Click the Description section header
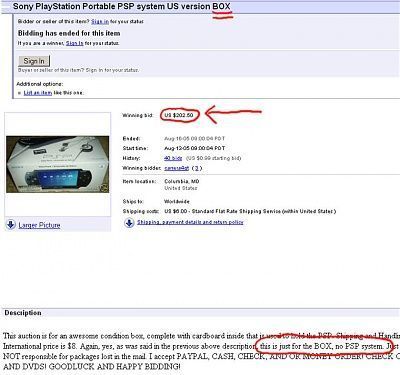Viewport: 400px width, 375px height. click(x=23, y=313)
